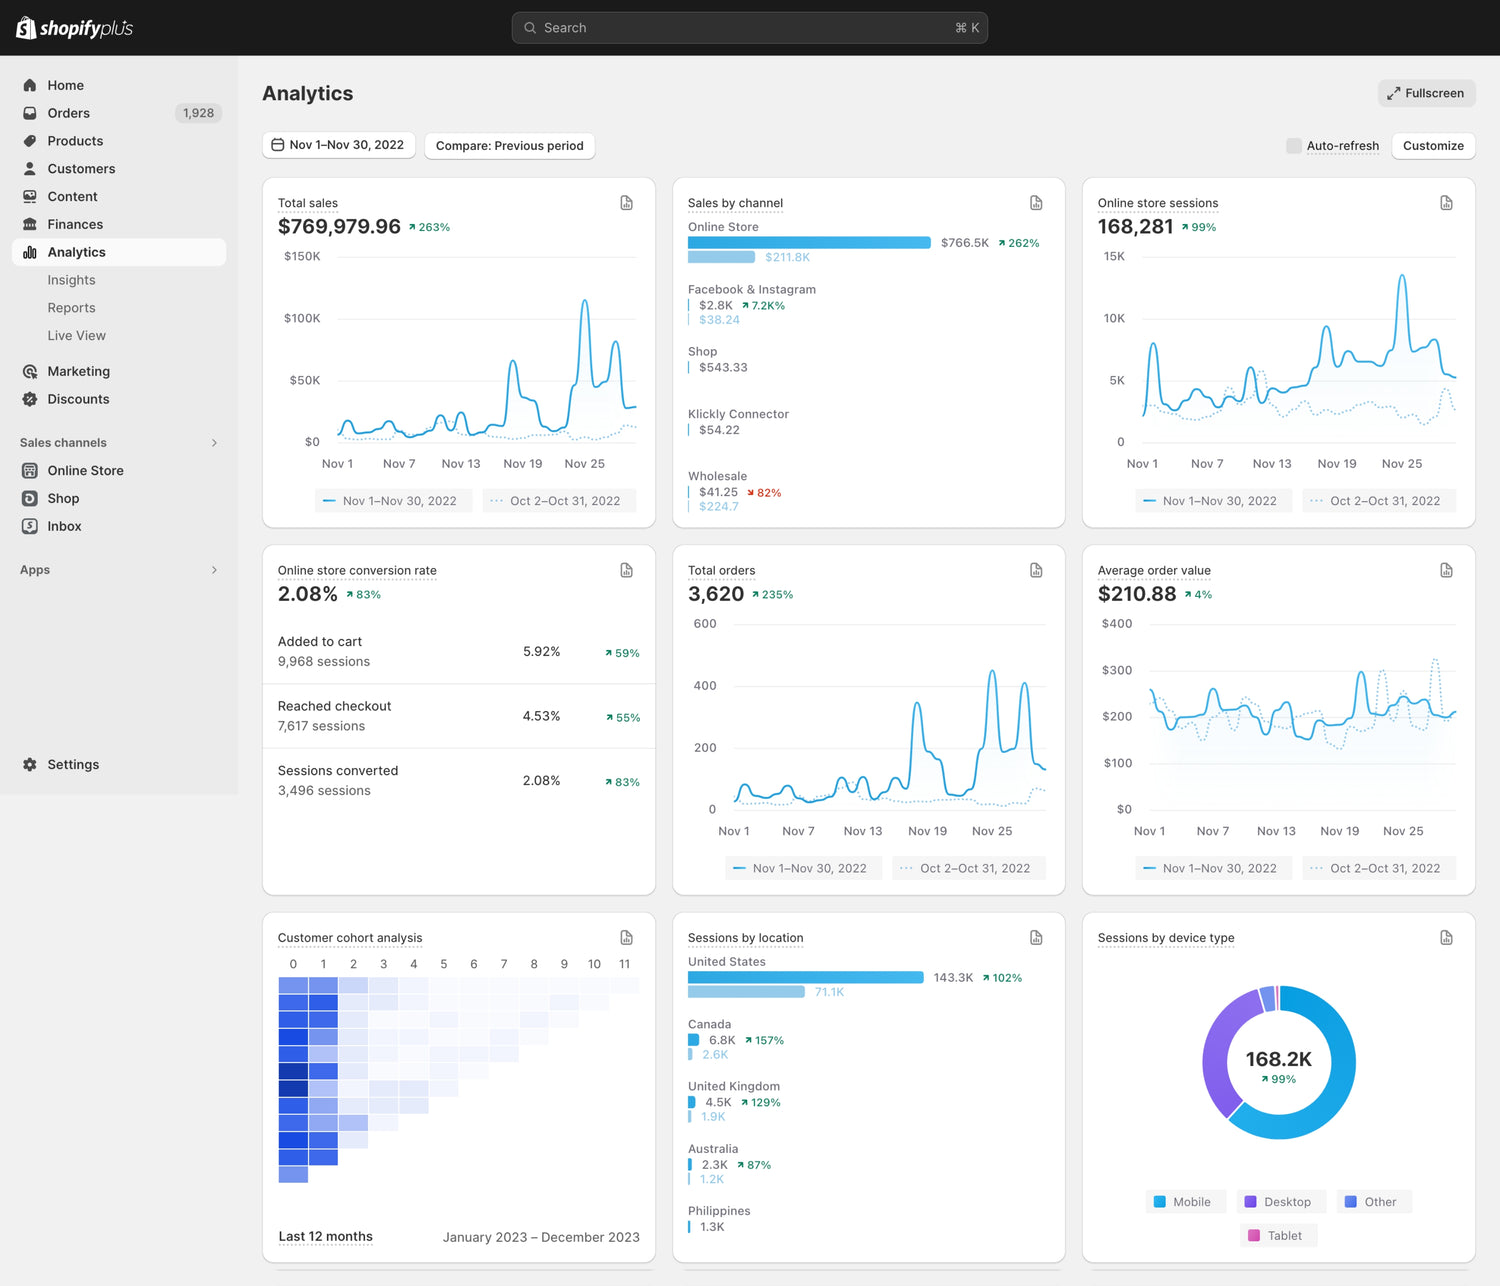
Task: Open report icon on Customer cohort analysis card
Action: tap(627, 938)
